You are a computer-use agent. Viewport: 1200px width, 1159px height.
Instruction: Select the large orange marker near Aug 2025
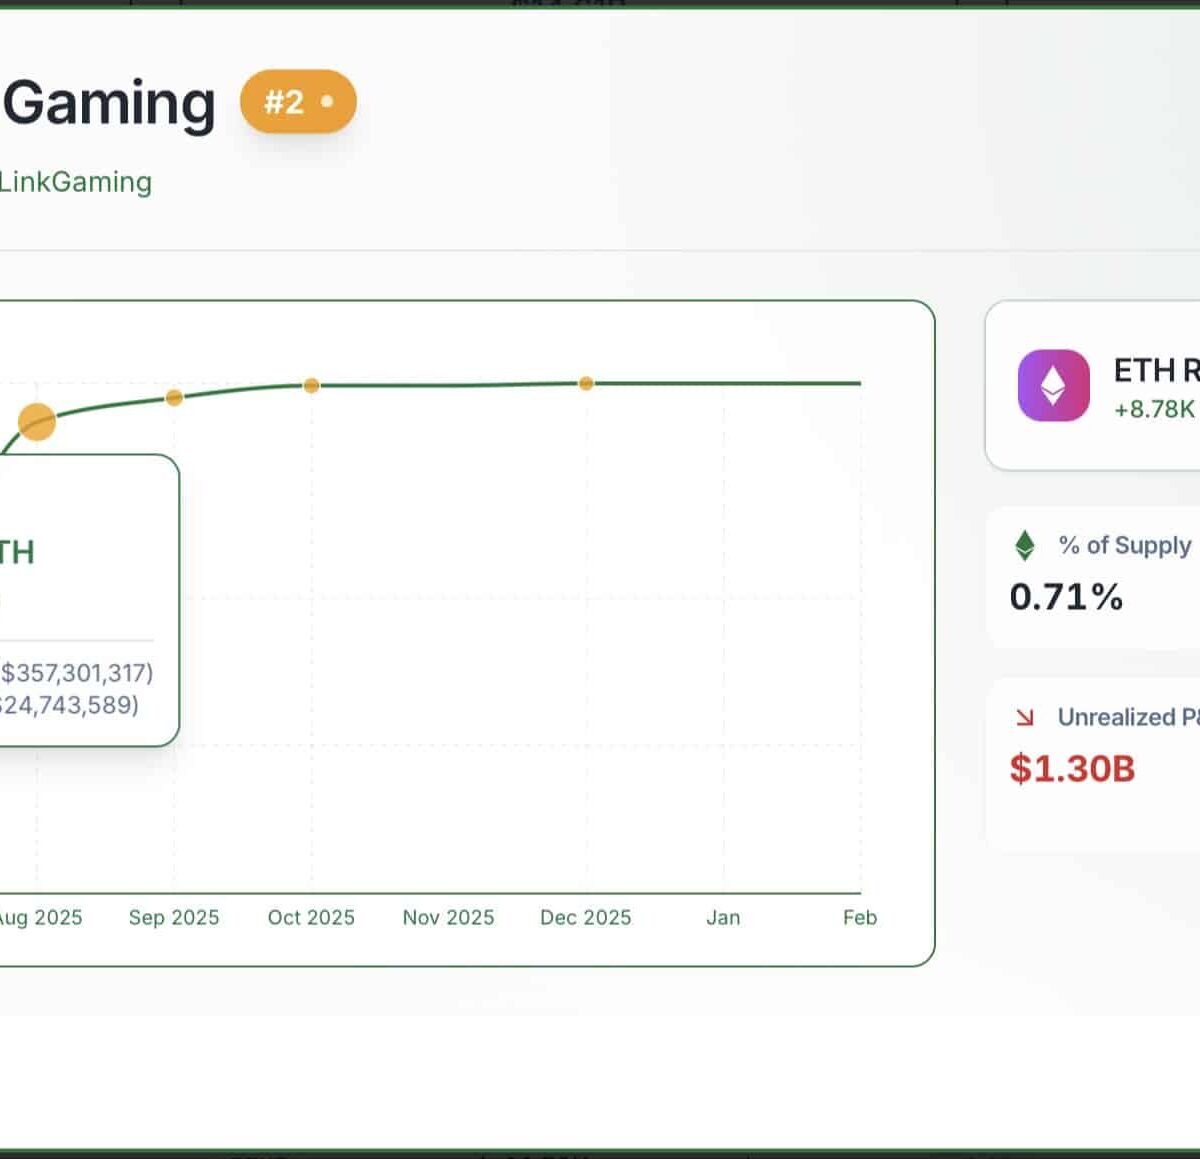pos(37,422)
